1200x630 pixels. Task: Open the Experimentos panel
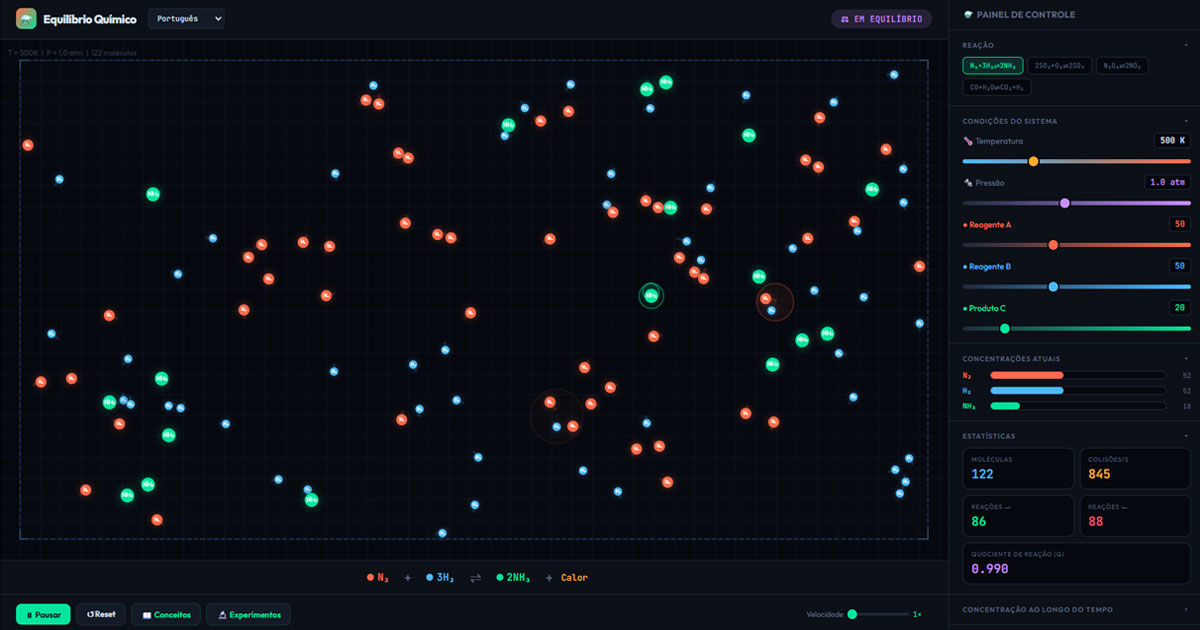(x=248, y=614)
